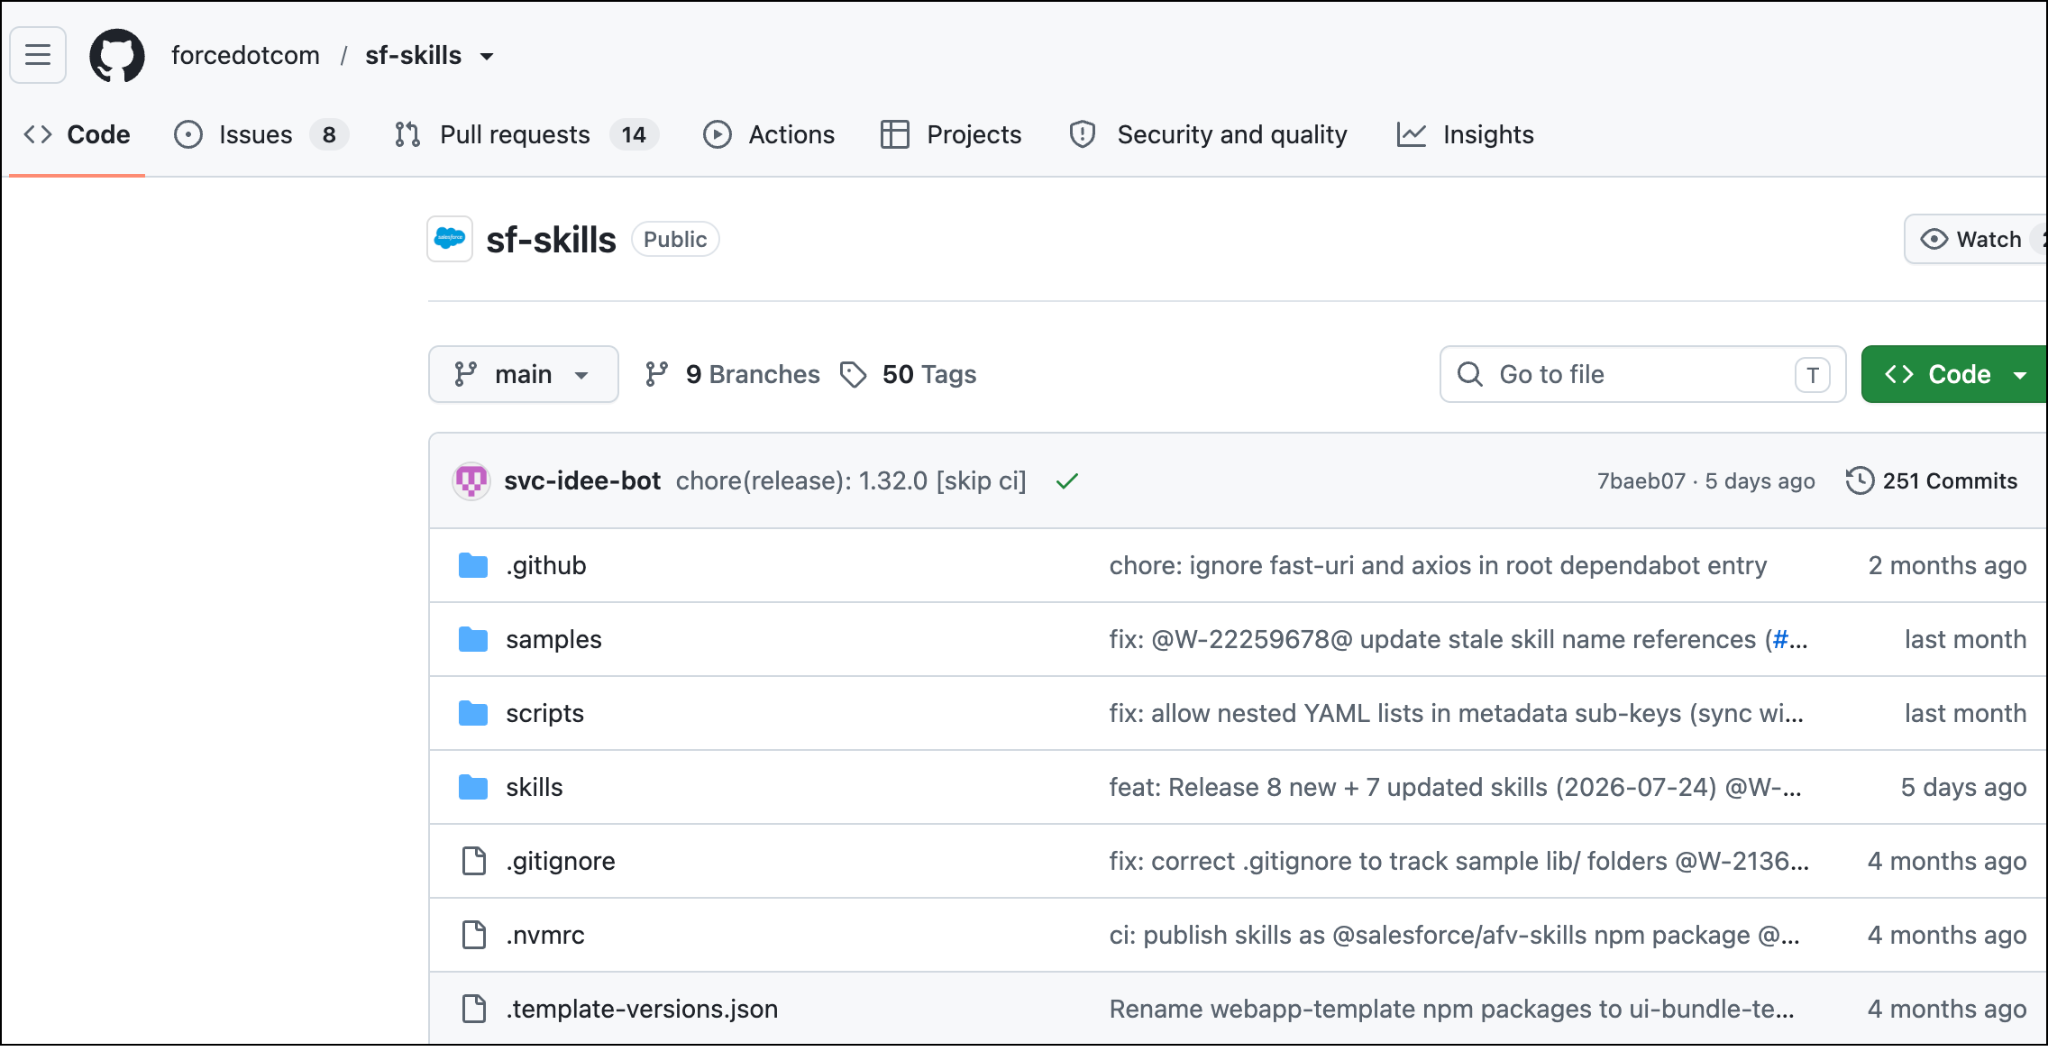Expand the green Code button arrow
The width and height of the screenshot is (2048, 1046).
[x=2020, y=375]
